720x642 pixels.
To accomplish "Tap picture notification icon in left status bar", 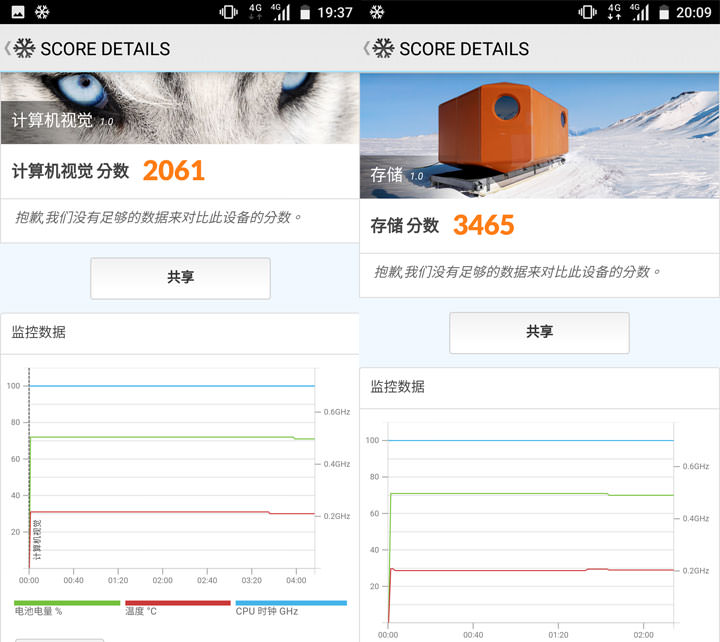I will [x=18, y=12].
